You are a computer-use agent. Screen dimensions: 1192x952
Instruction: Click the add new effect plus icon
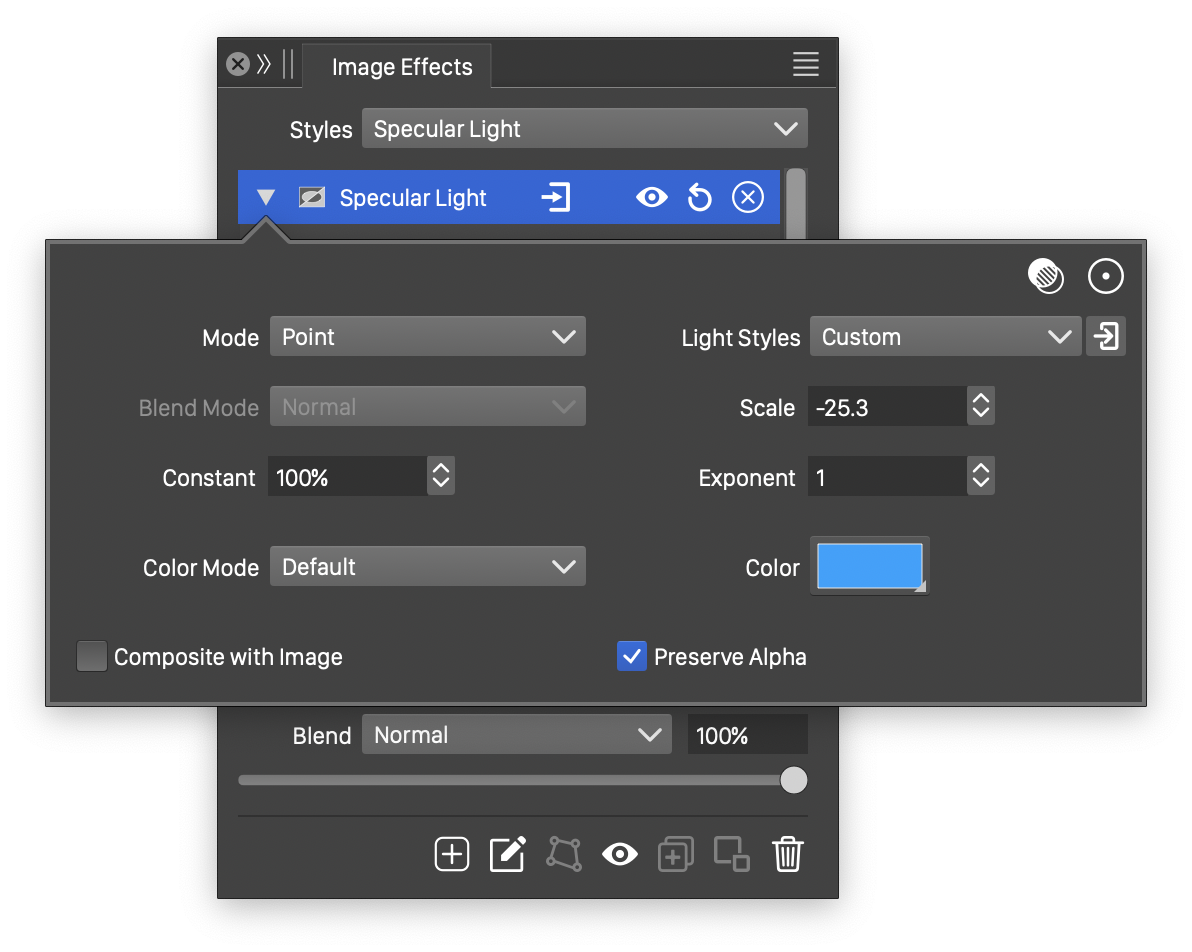pyautogui.click(x=452, y=854)
